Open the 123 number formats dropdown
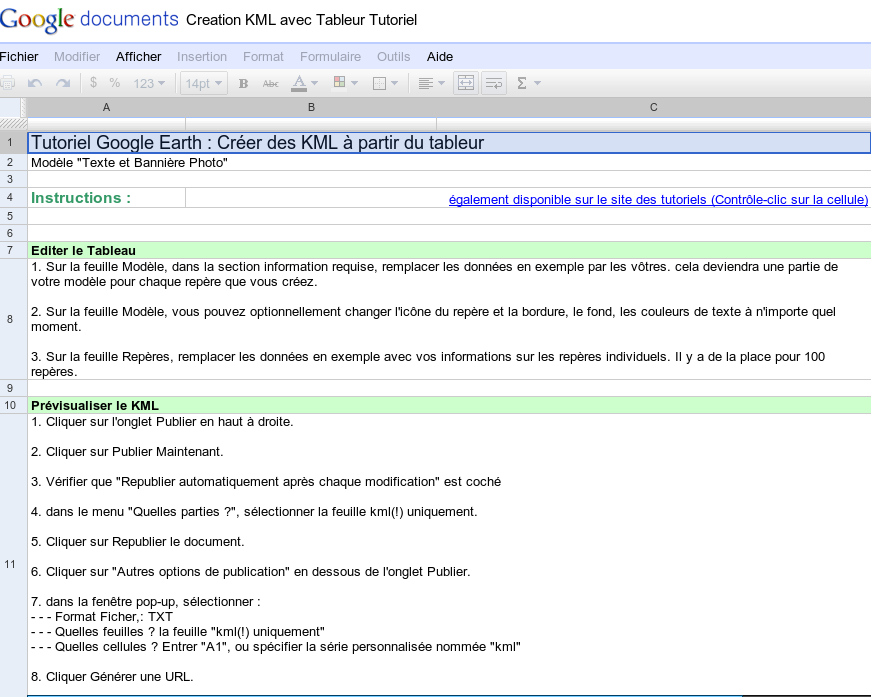 149,83
